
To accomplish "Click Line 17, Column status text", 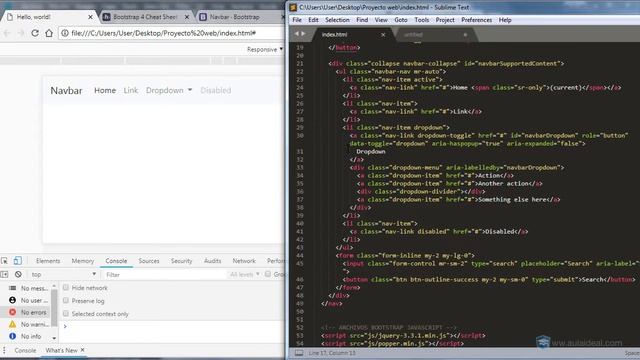I will pyautogui.click(x=332, y=353).
